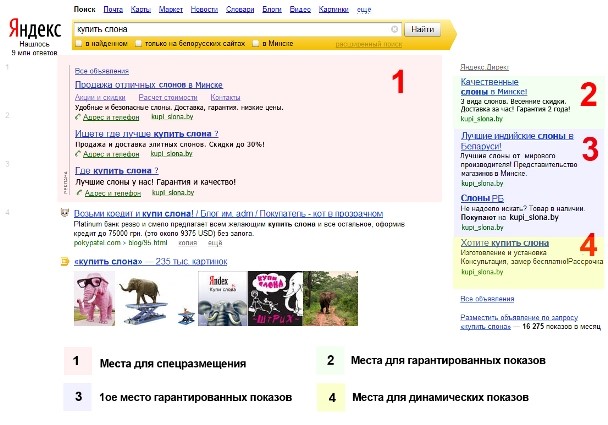Click the yellow 'Хотите купить слона' ad block
The image size is (608, 425).
pos(503,243)
